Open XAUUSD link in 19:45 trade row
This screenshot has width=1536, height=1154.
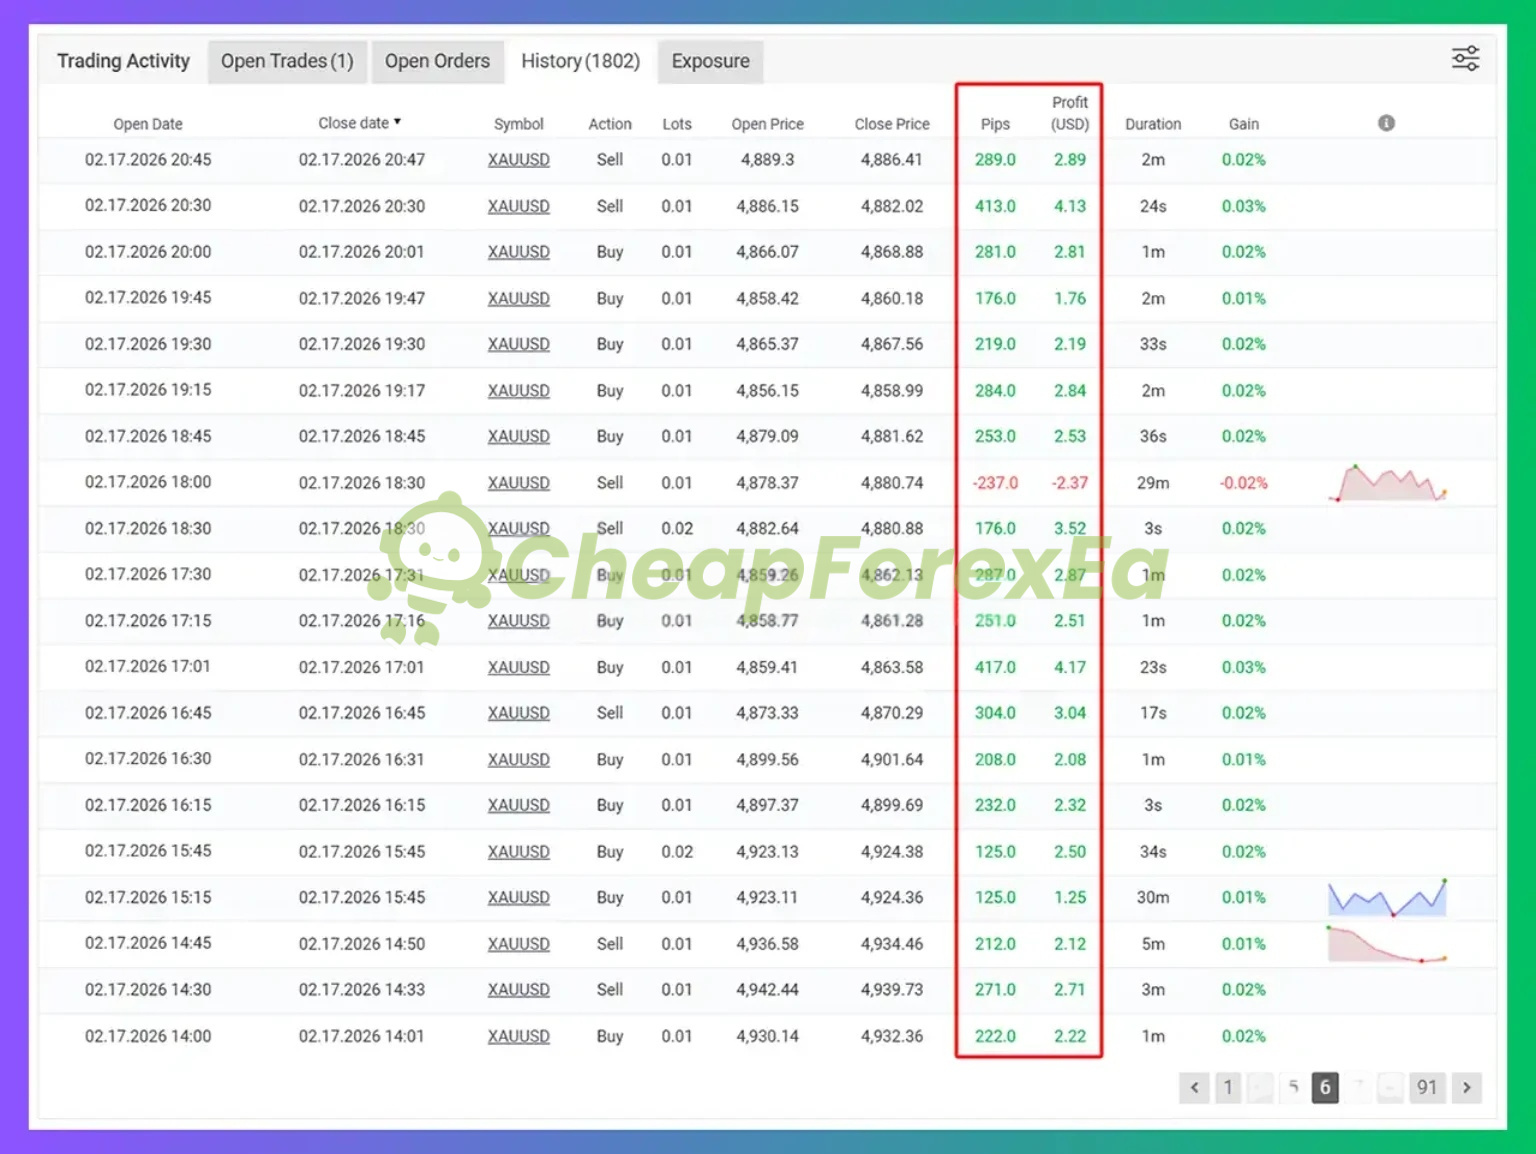coord(518,298)
